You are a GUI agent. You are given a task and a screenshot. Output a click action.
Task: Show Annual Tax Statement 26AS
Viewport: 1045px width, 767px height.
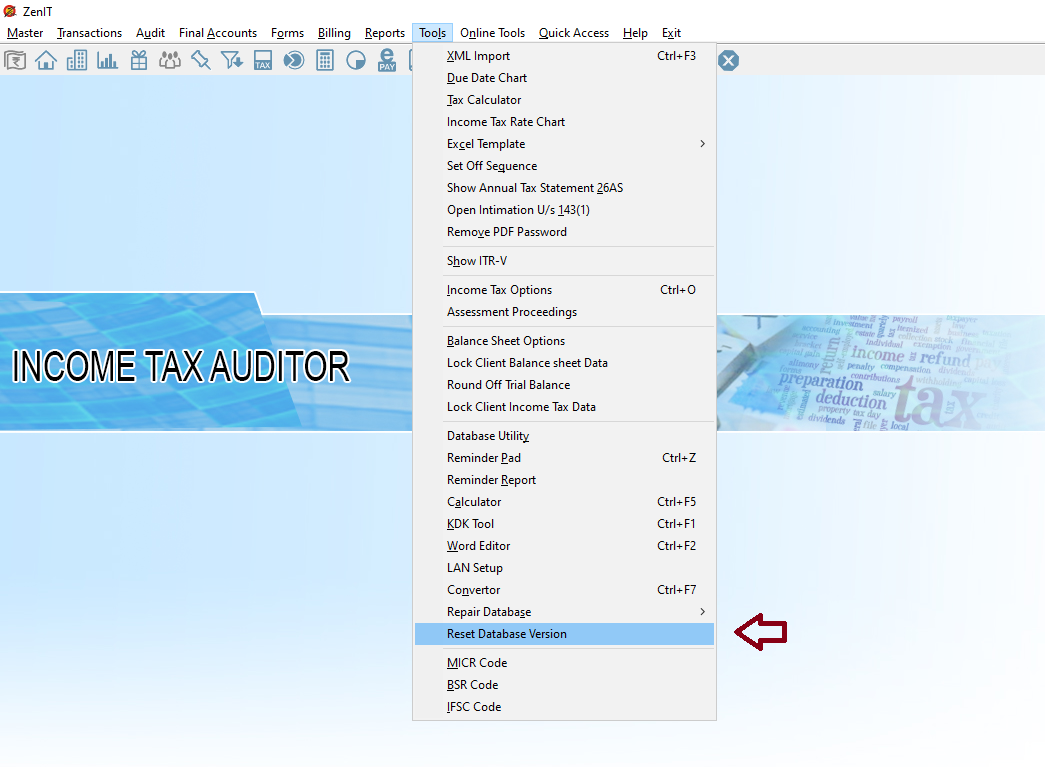click(x=564, y=188)
